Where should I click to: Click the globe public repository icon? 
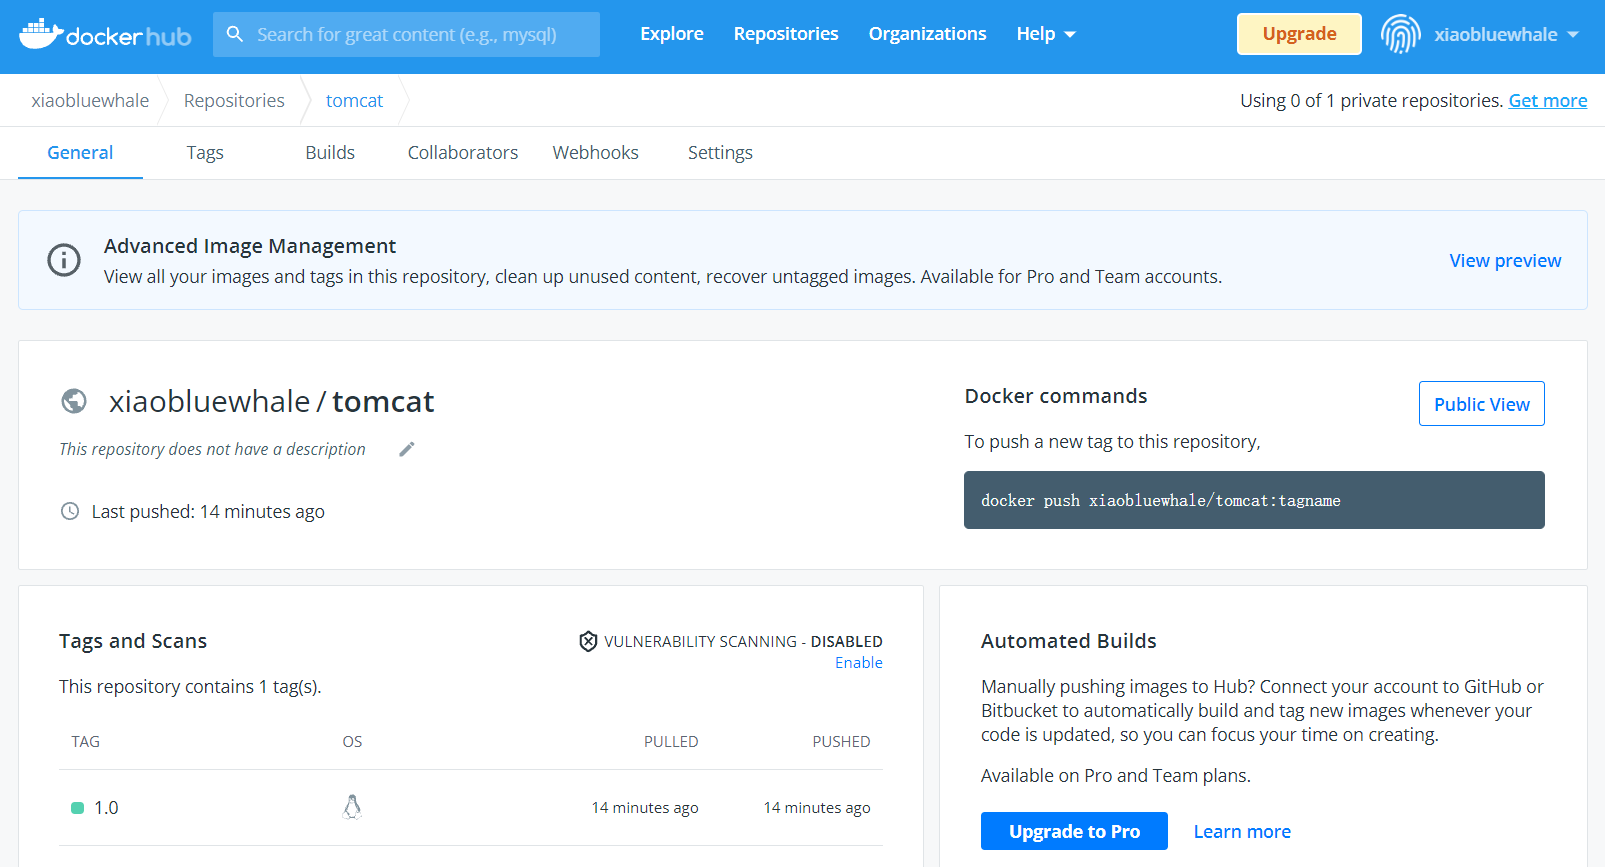(x=74, y=401)
